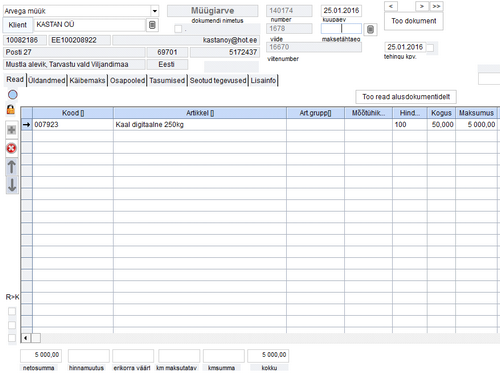The height and width of the screenshot is (375, 500).
Task: Click the hinnamuutus field
Action: [89, 355]
